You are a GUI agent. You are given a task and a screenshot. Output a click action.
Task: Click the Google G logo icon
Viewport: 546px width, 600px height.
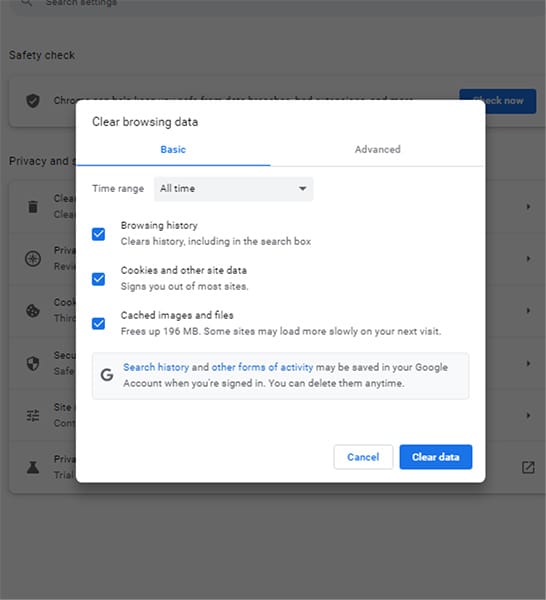pyautogui.click(x=107, y=375)
